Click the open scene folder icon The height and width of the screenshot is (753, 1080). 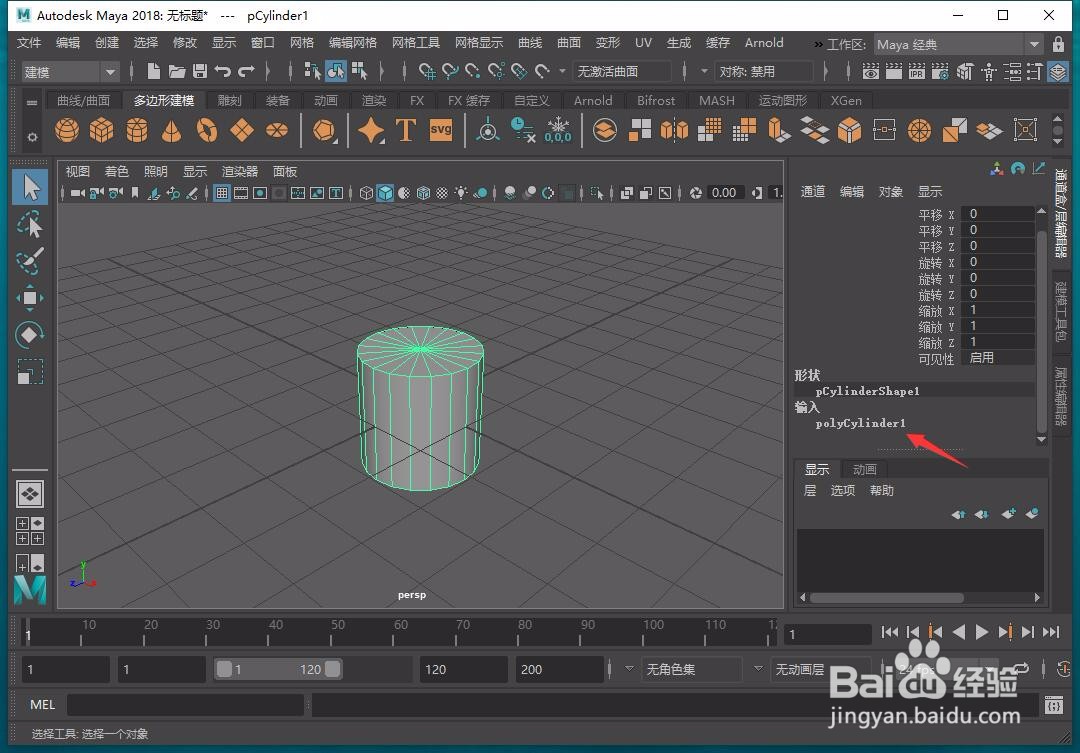177,71
